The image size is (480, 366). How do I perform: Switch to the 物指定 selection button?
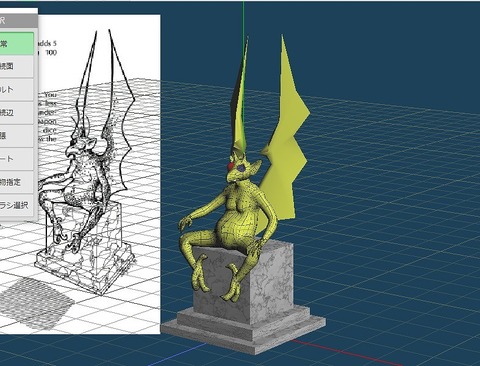(17, 182)
